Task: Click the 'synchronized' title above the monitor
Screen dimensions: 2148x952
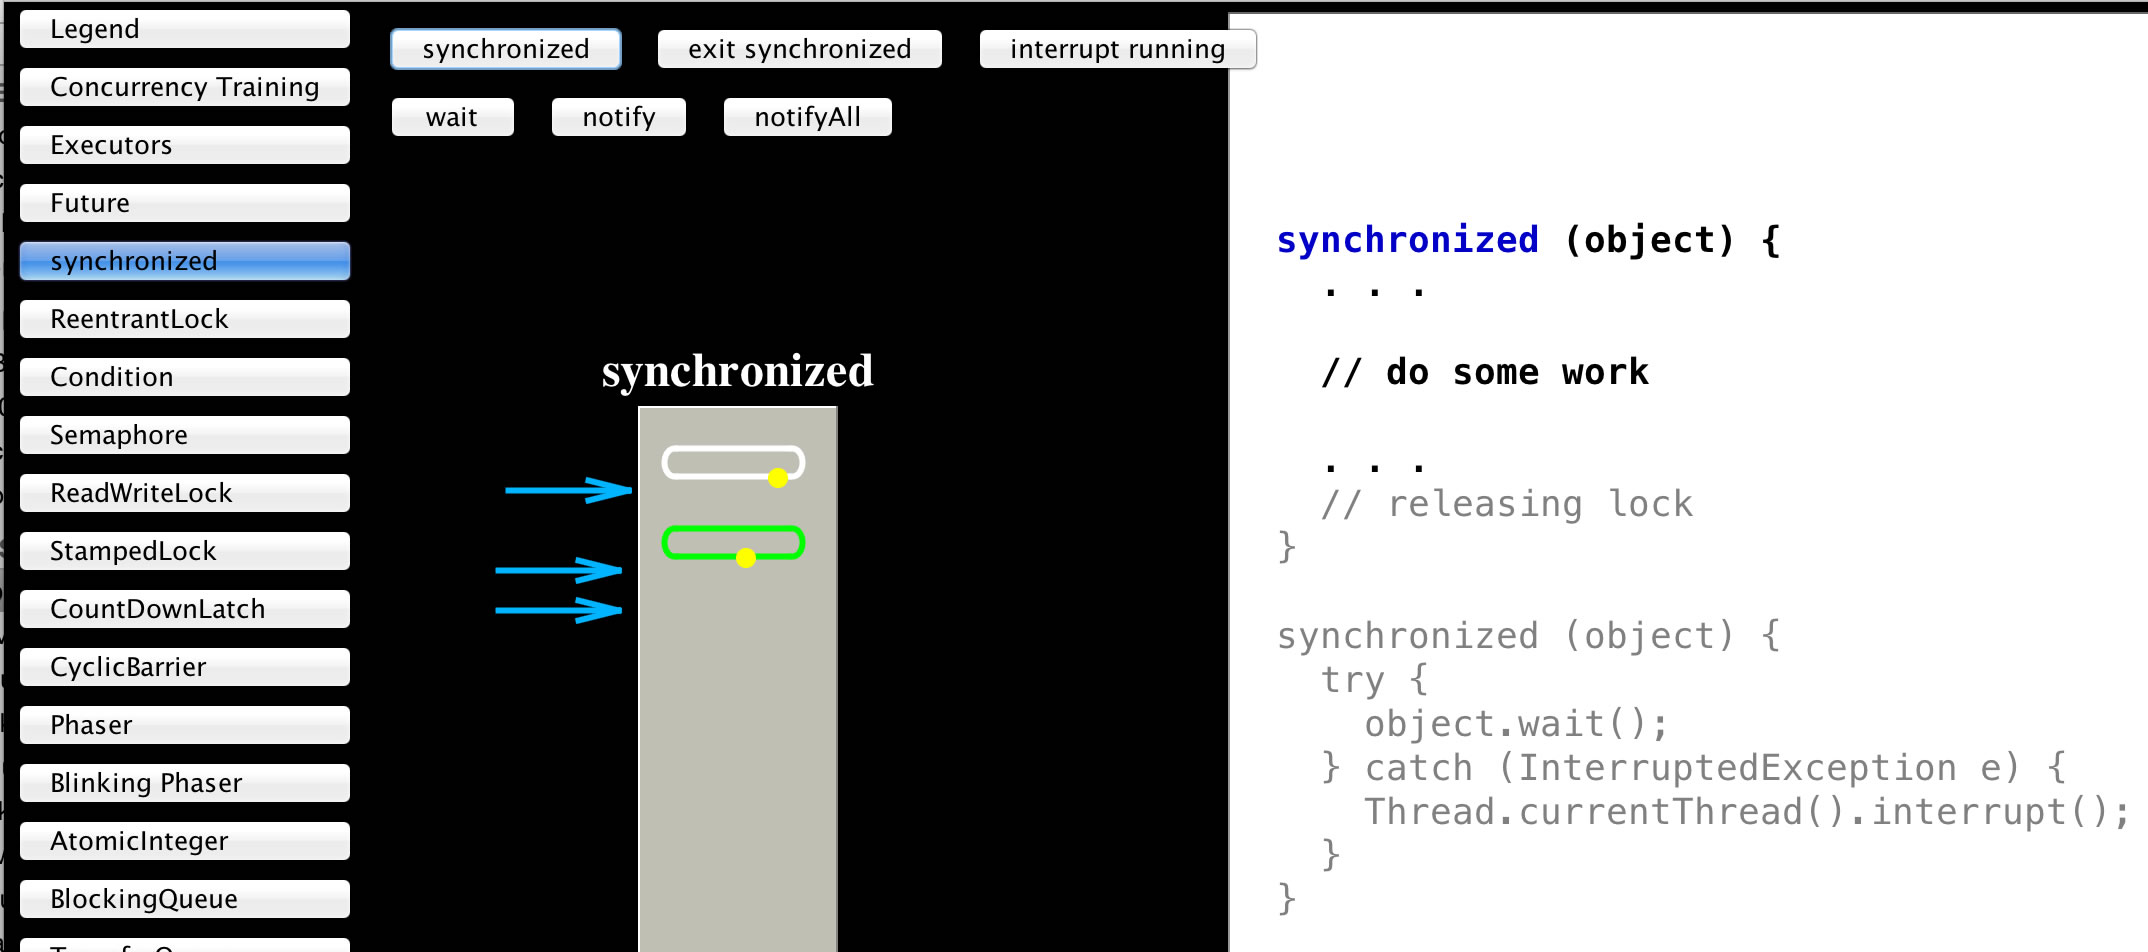Action: 738,371
